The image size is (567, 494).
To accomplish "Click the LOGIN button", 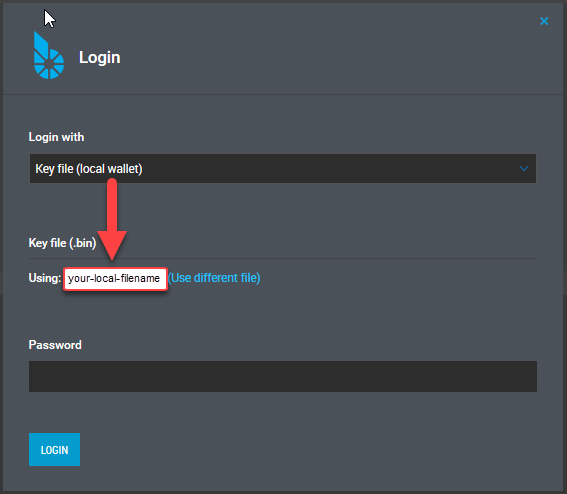I will [55, 450].
